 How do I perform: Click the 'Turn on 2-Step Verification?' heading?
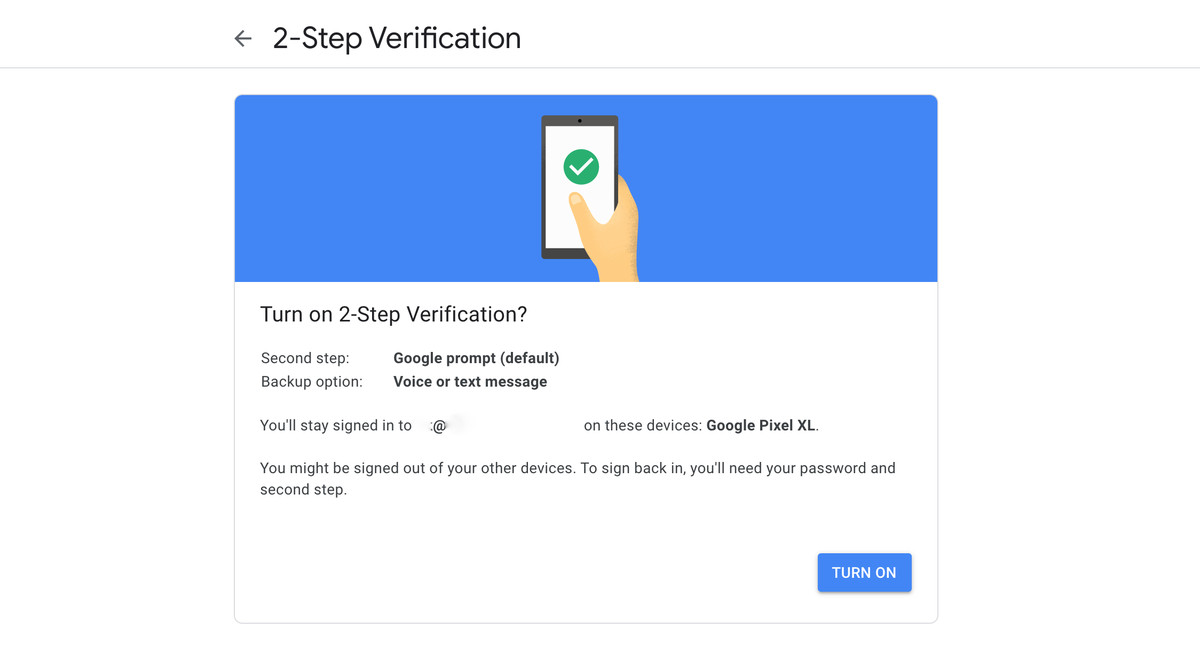(393, 314)
